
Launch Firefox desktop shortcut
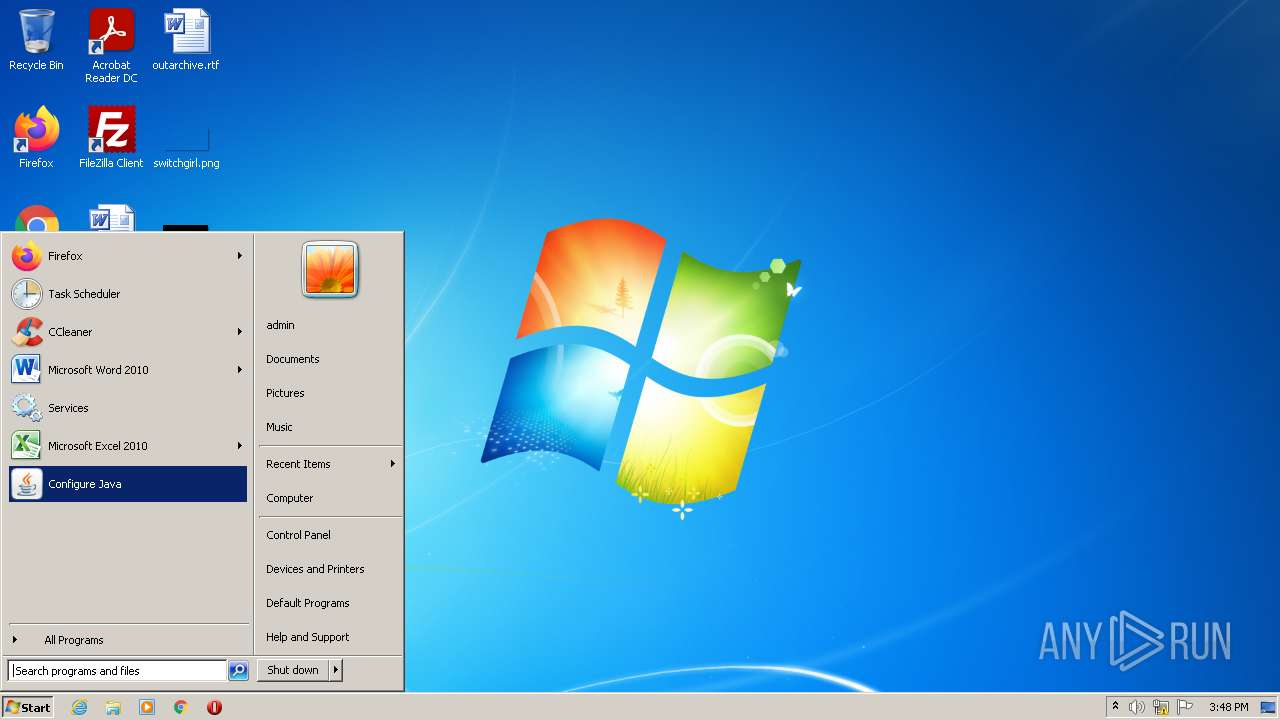[36, 137]
